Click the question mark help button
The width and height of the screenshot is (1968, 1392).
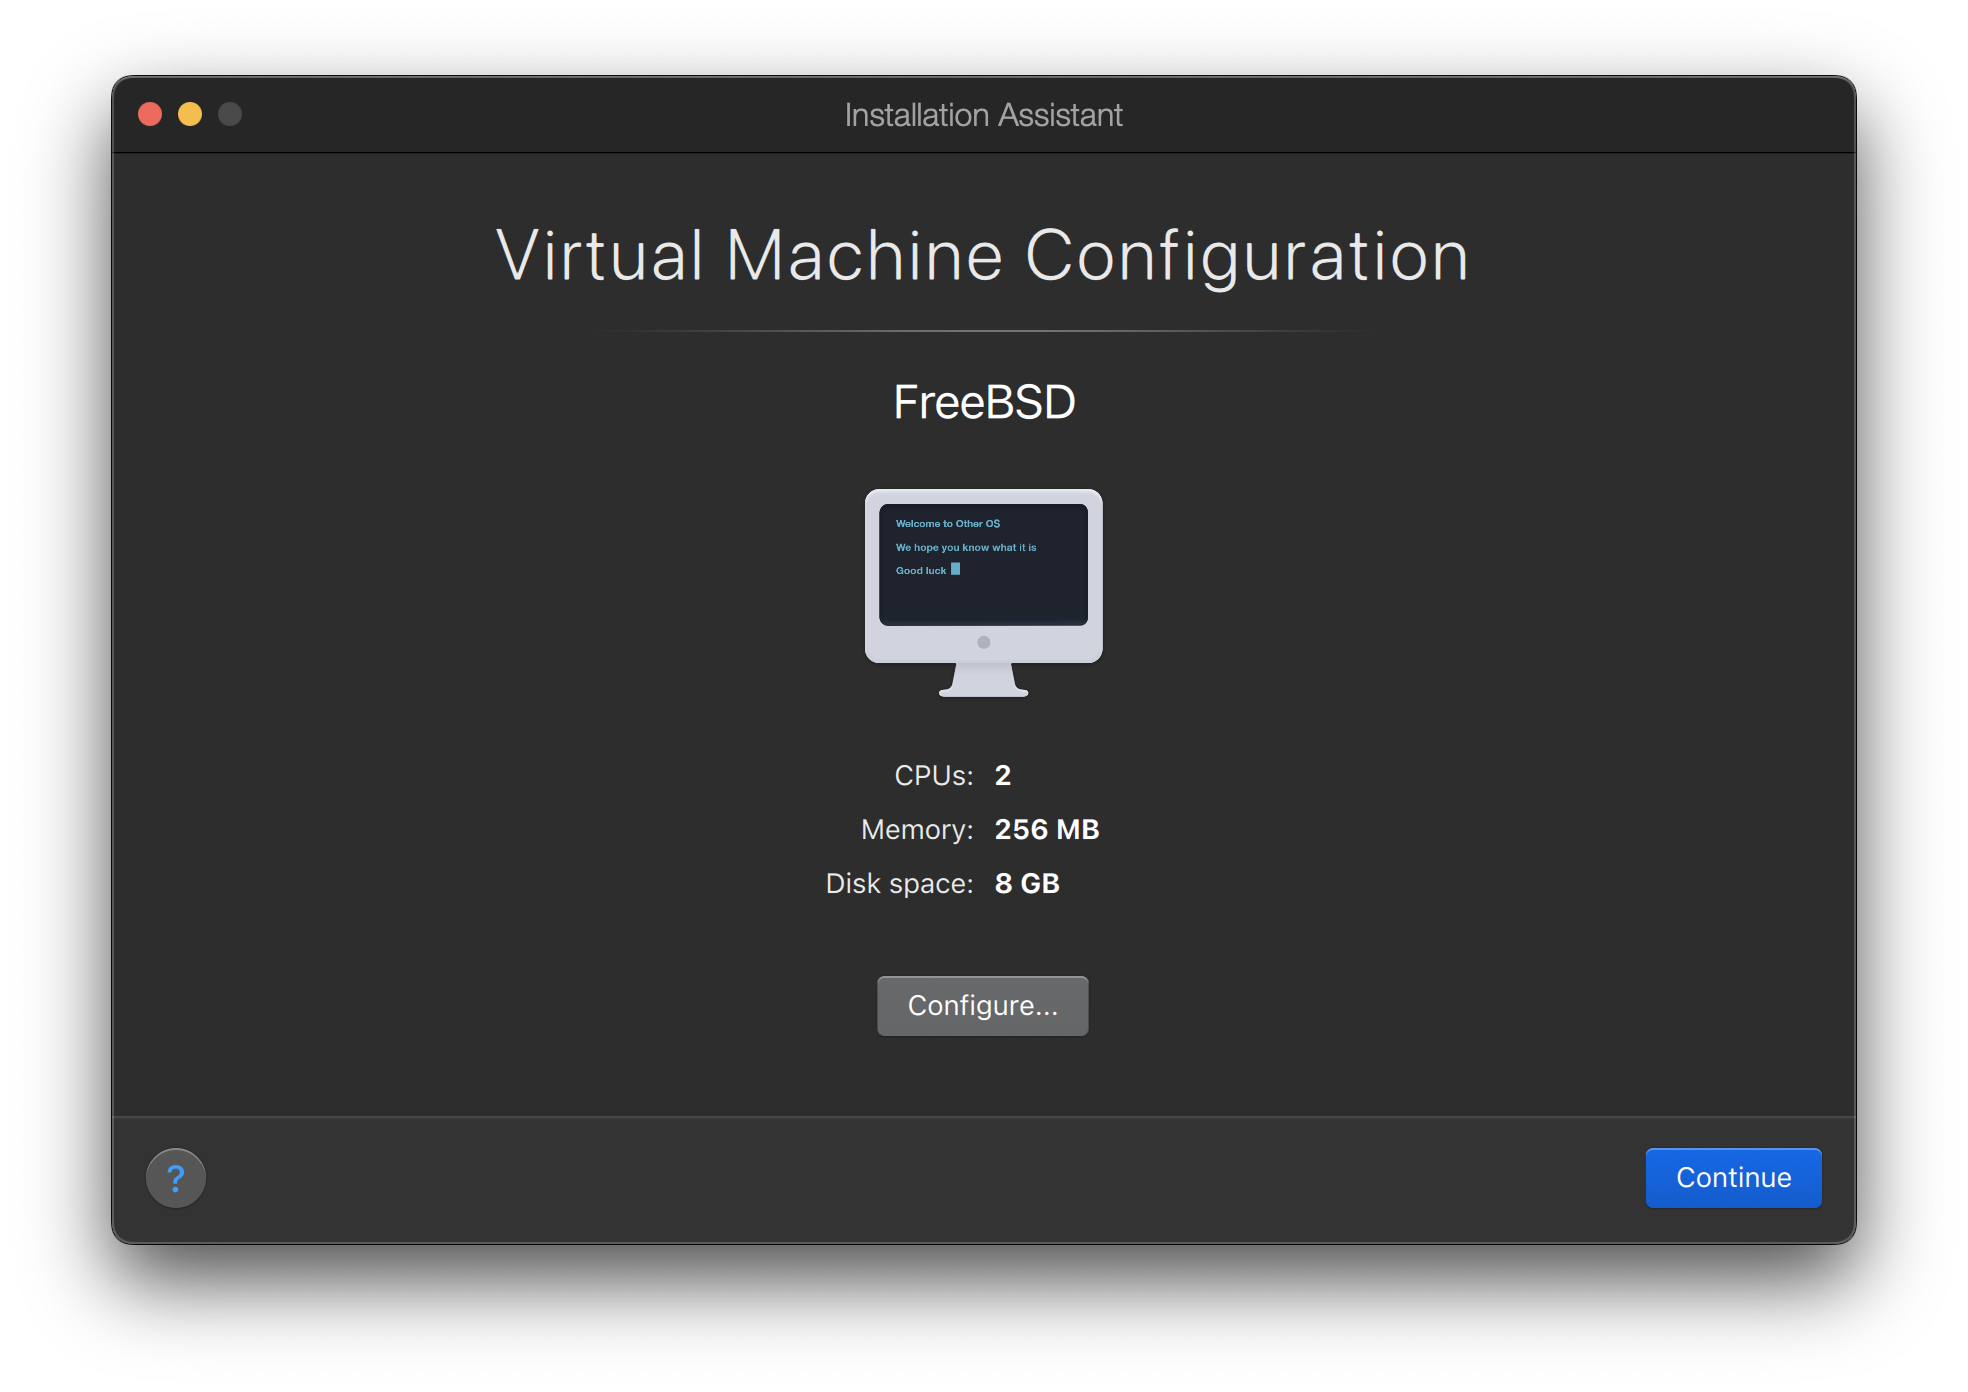click(x=176, y=1178)
